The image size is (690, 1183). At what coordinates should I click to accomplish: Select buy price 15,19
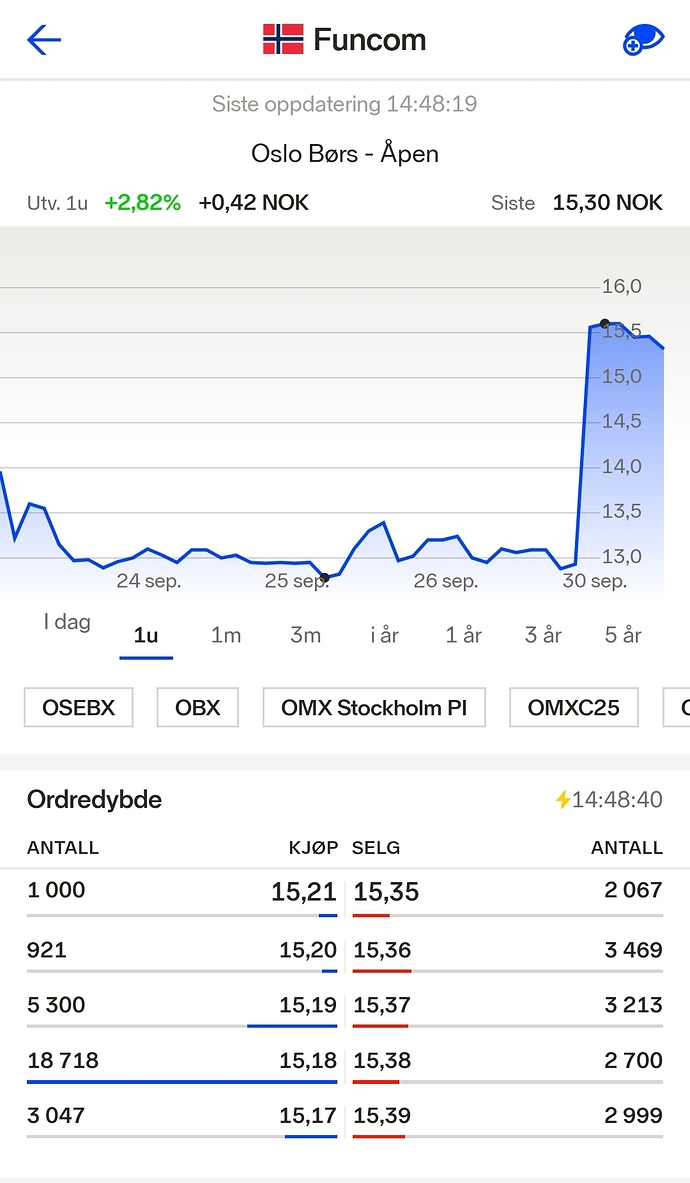[x=308, y=1005]
